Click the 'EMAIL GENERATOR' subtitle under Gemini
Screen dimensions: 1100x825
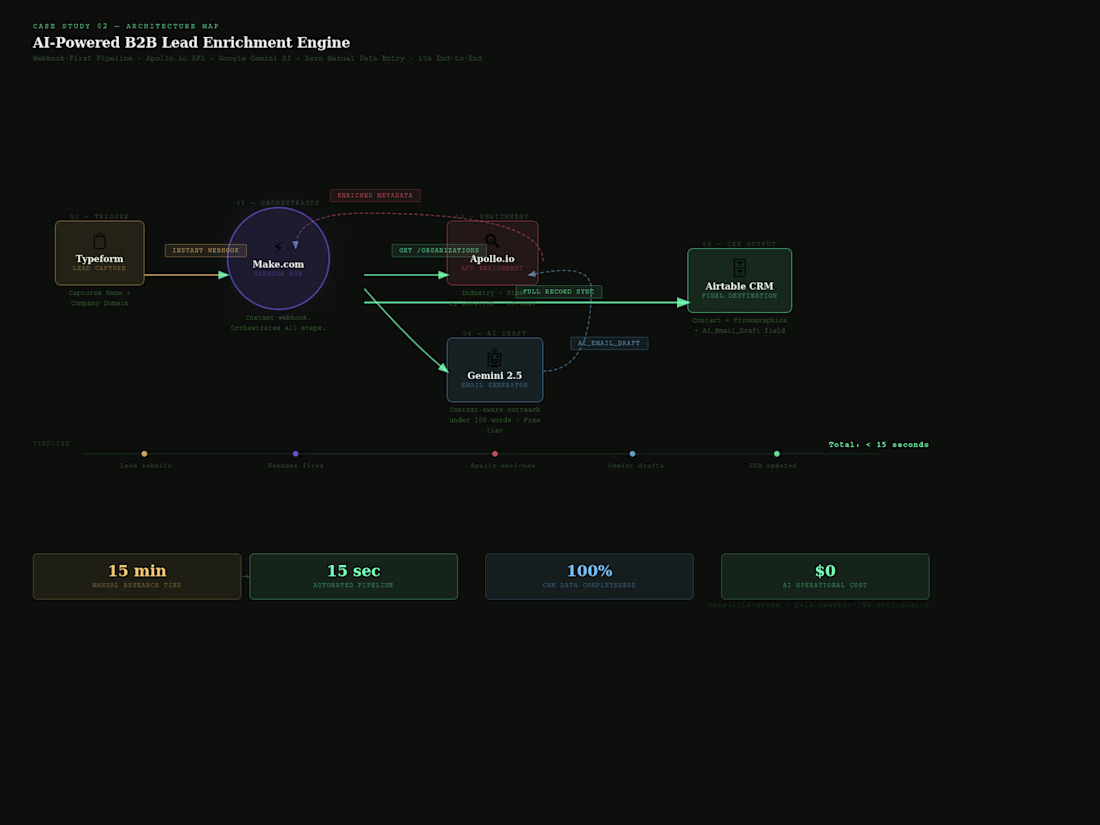(x=495, y=385)
